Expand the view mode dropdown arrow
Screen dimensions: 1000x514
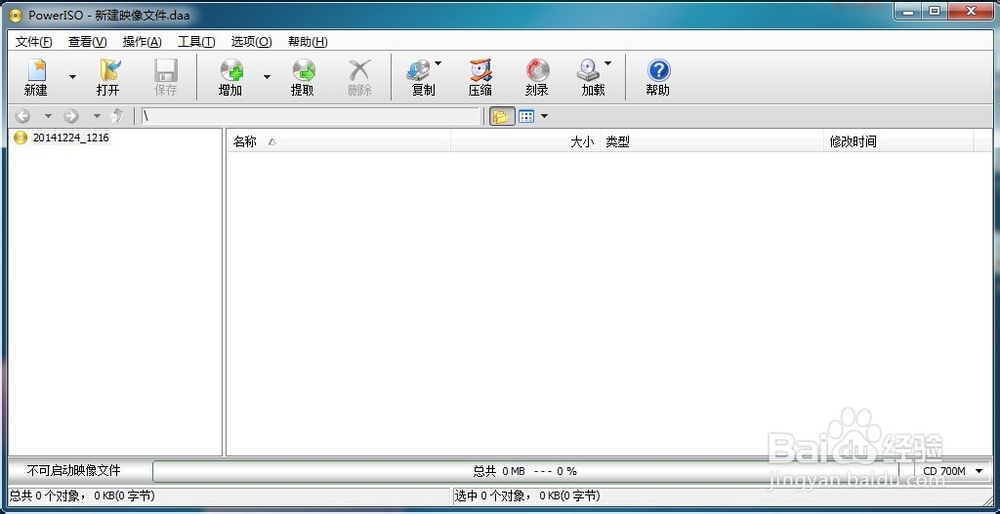tap(544, 116)
